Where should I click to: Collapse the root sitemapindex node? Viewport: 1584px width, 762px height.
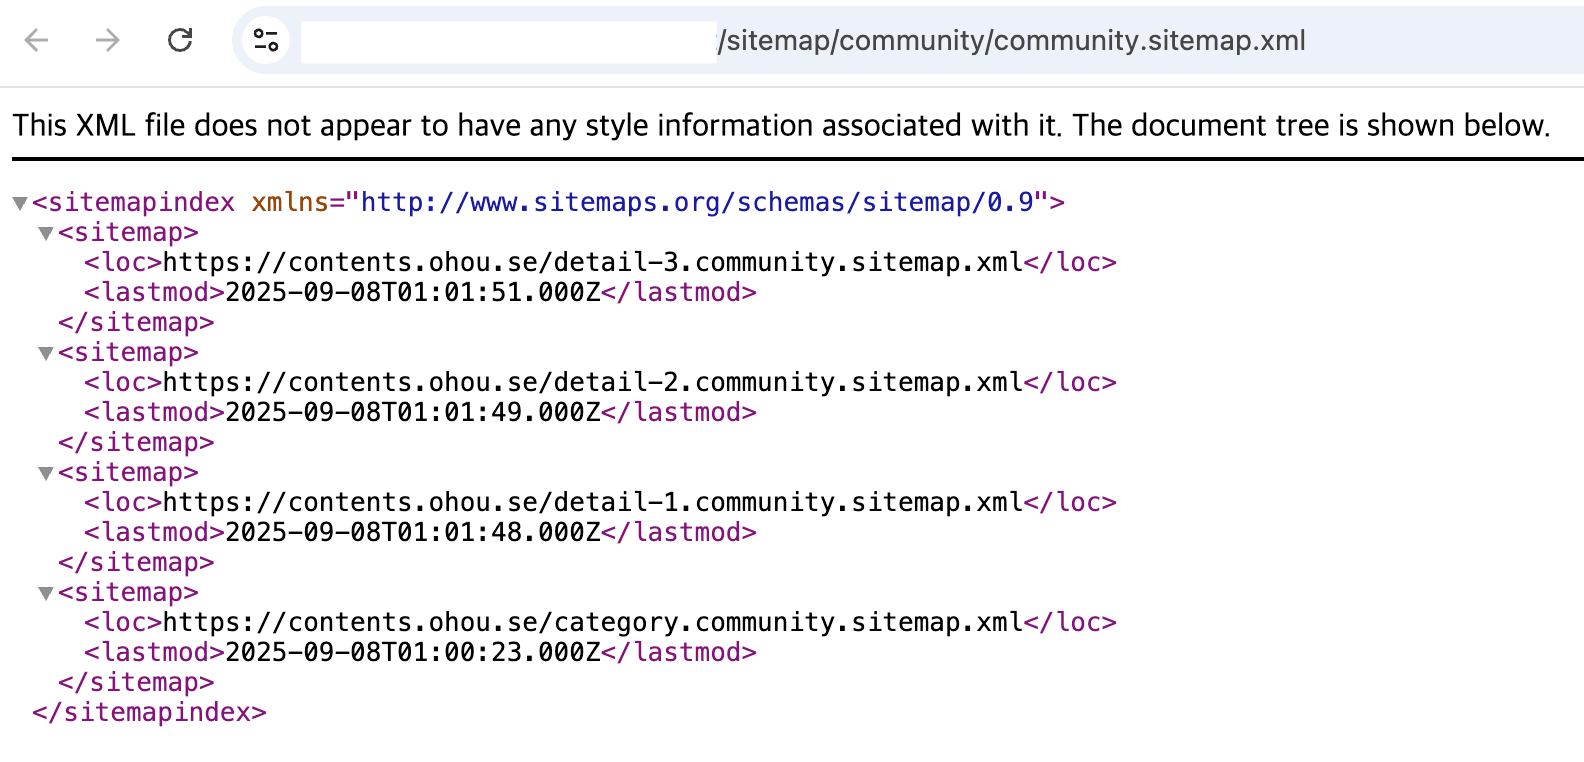point(19,203)
